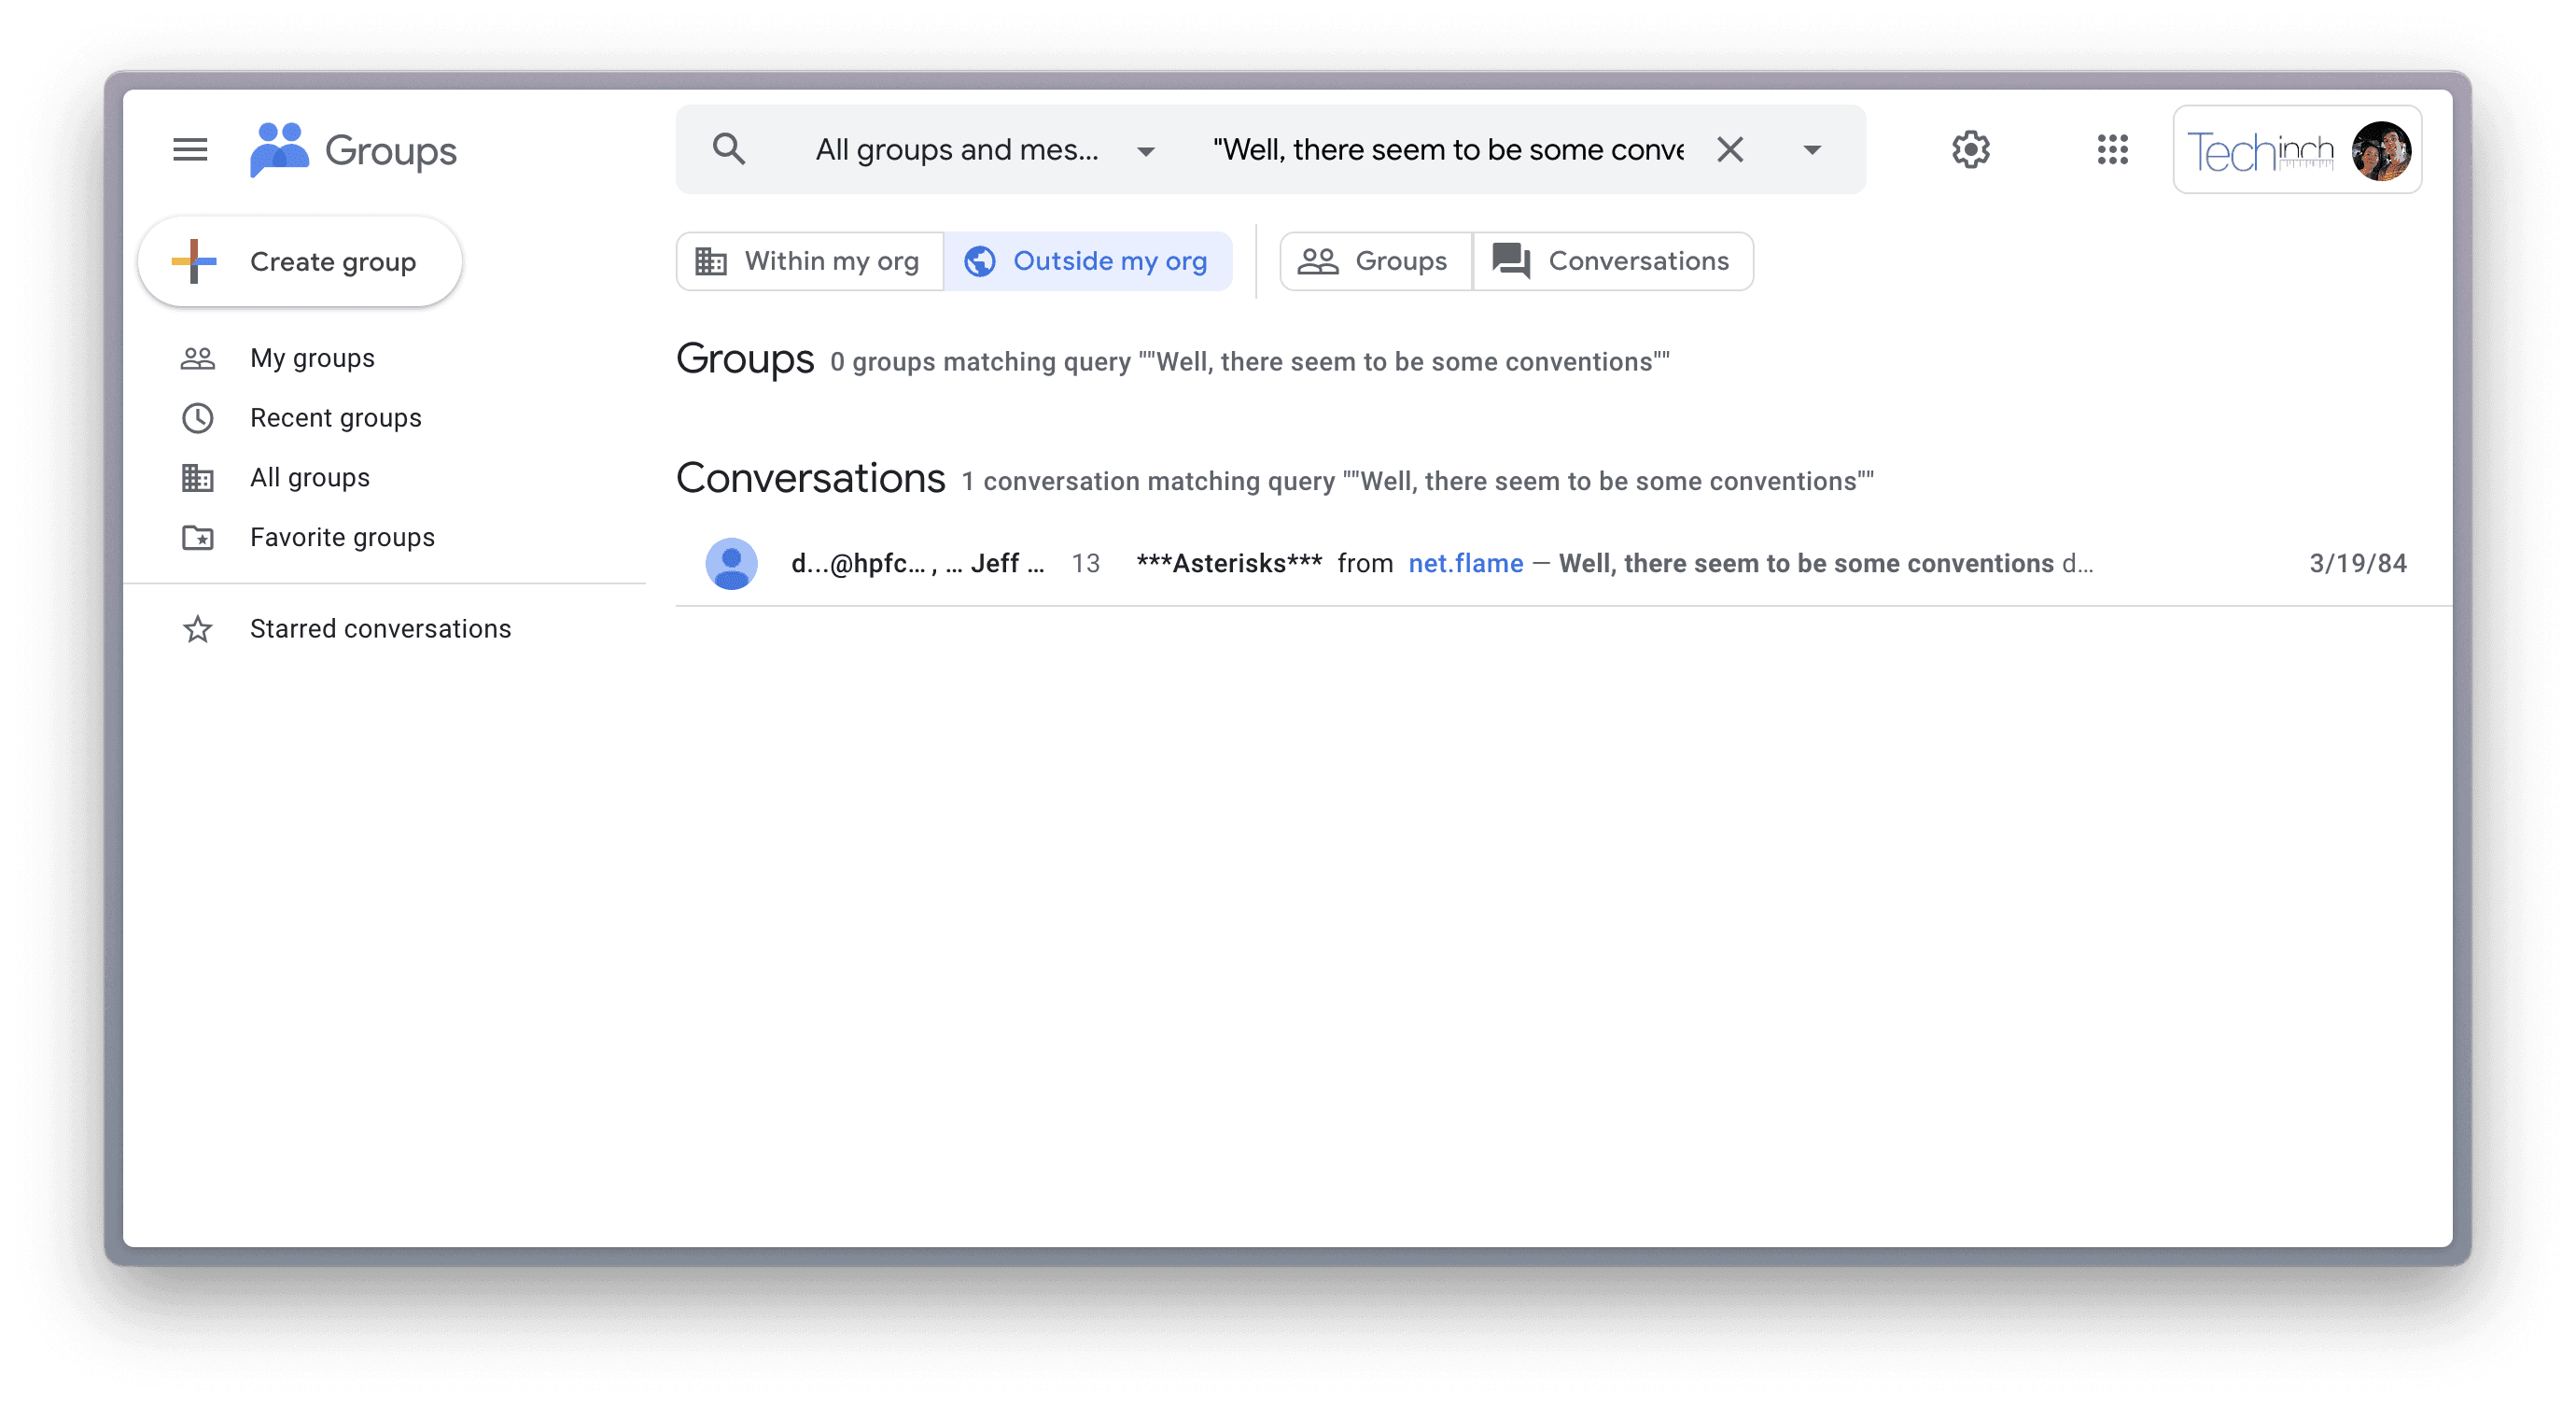The image size is (2576, 1404).
Task: Toggle the Outside my org filter
Action: (1088, 262)
